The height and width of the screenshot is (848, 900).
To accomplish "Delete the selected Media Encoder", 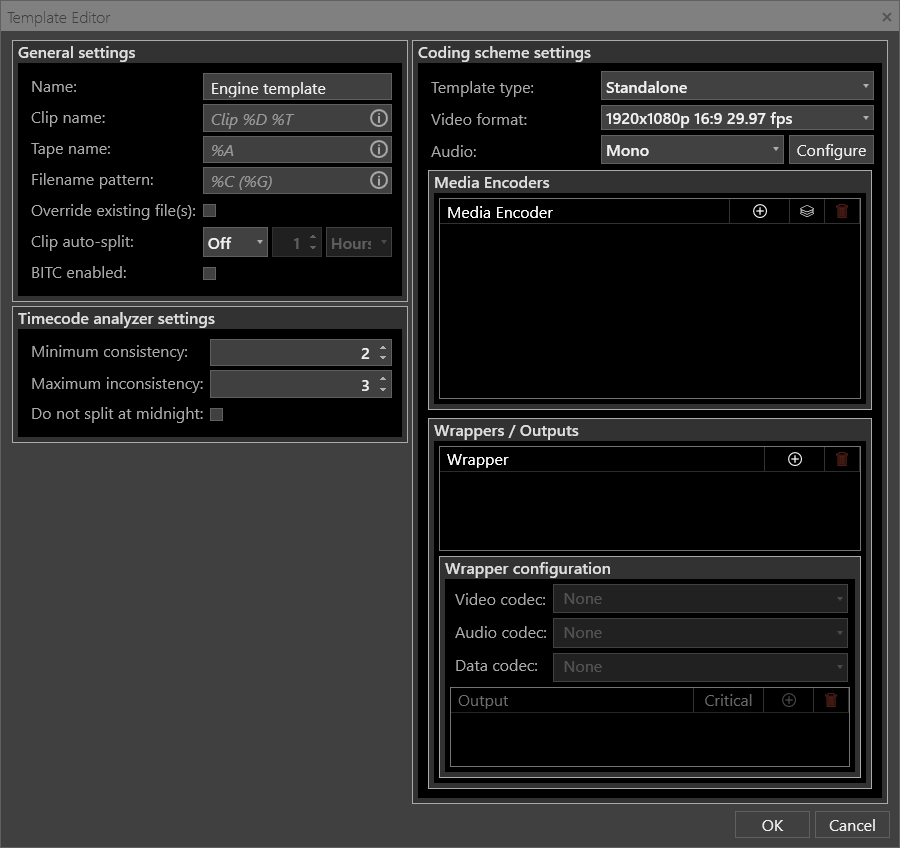I will (841, 211).
